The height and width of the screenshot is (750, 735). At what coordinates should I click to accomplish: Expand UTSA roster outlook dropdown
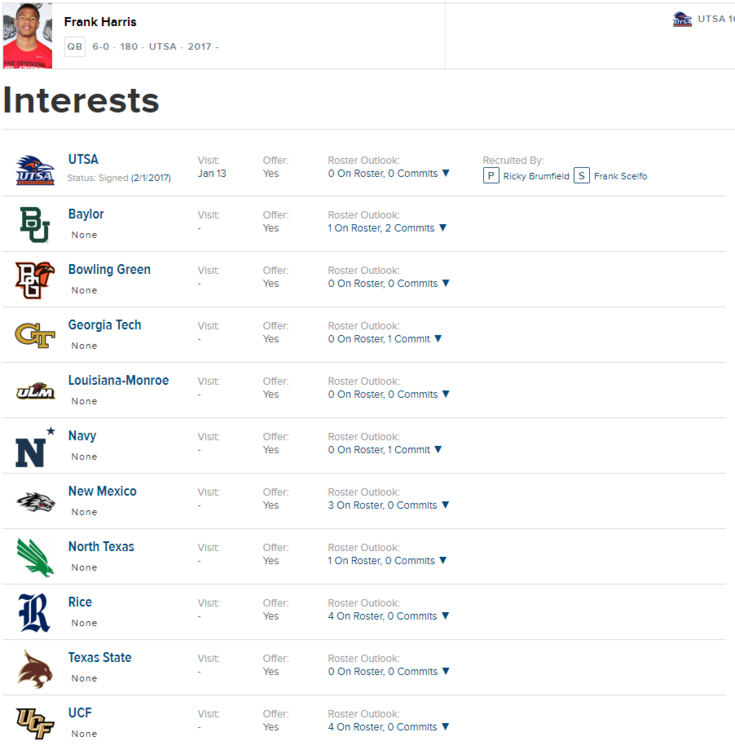click(x=446, y=174)
